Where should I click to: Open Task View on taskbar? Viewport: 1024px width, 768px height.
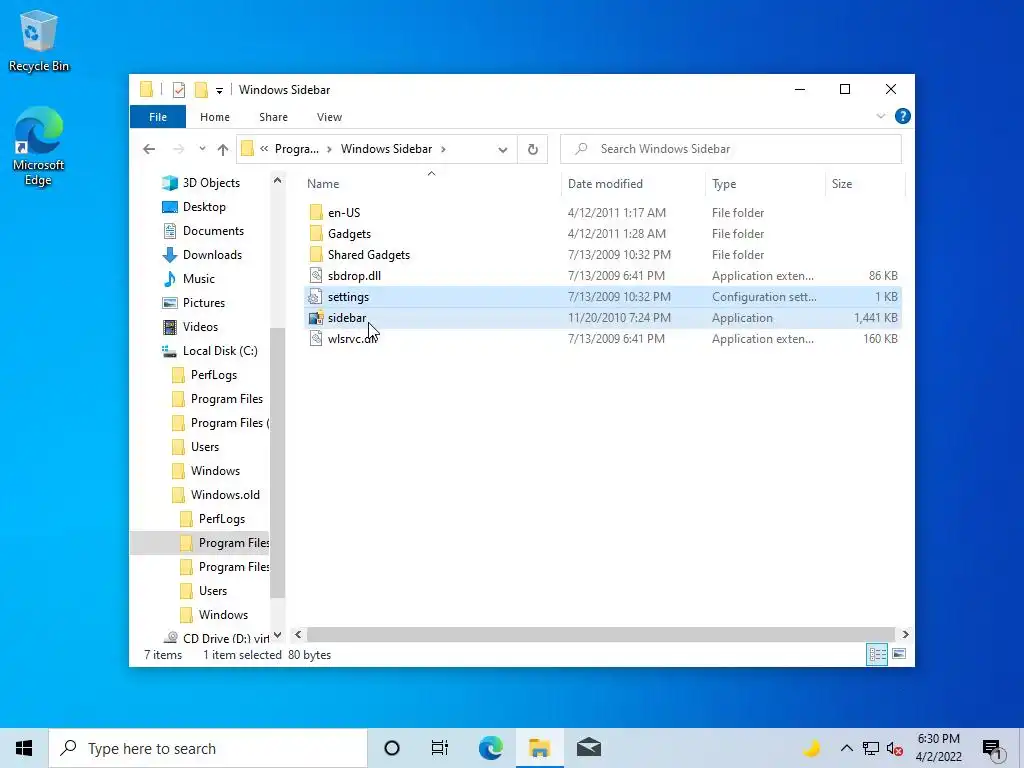[x=440, y=748]
